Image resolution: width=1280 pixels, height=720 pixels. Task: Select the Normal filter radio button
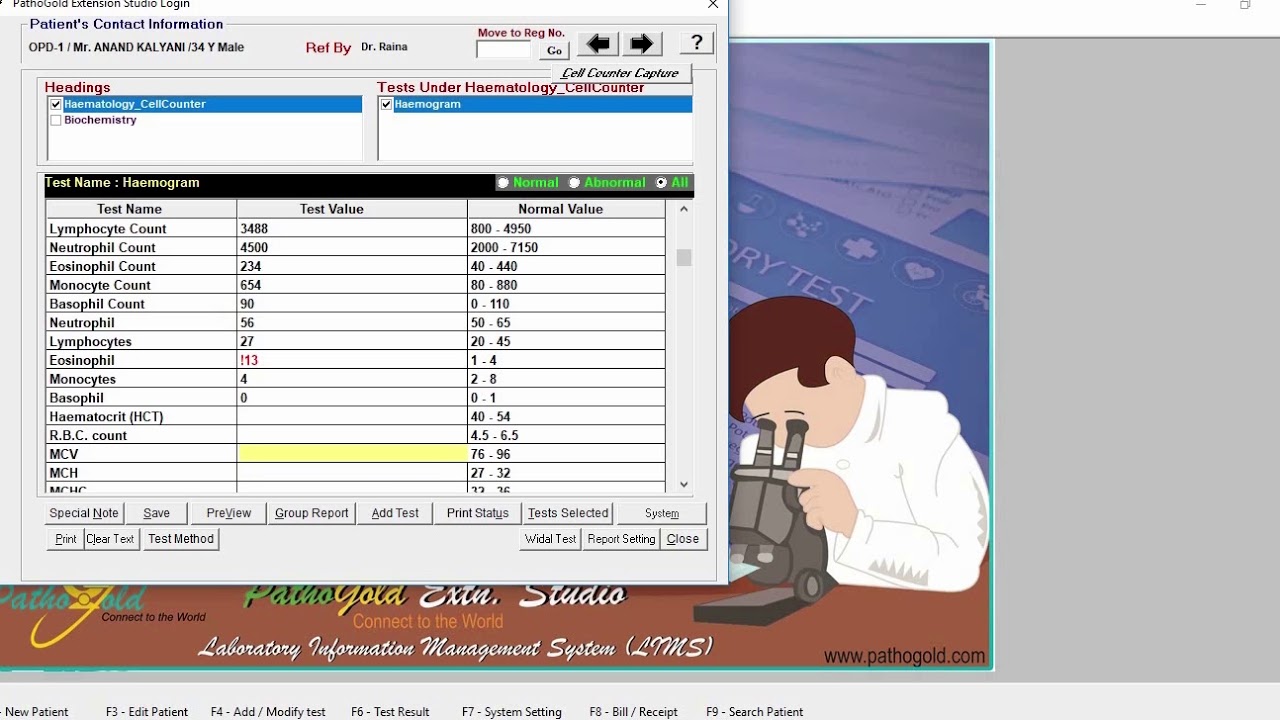tap(504, 183)
